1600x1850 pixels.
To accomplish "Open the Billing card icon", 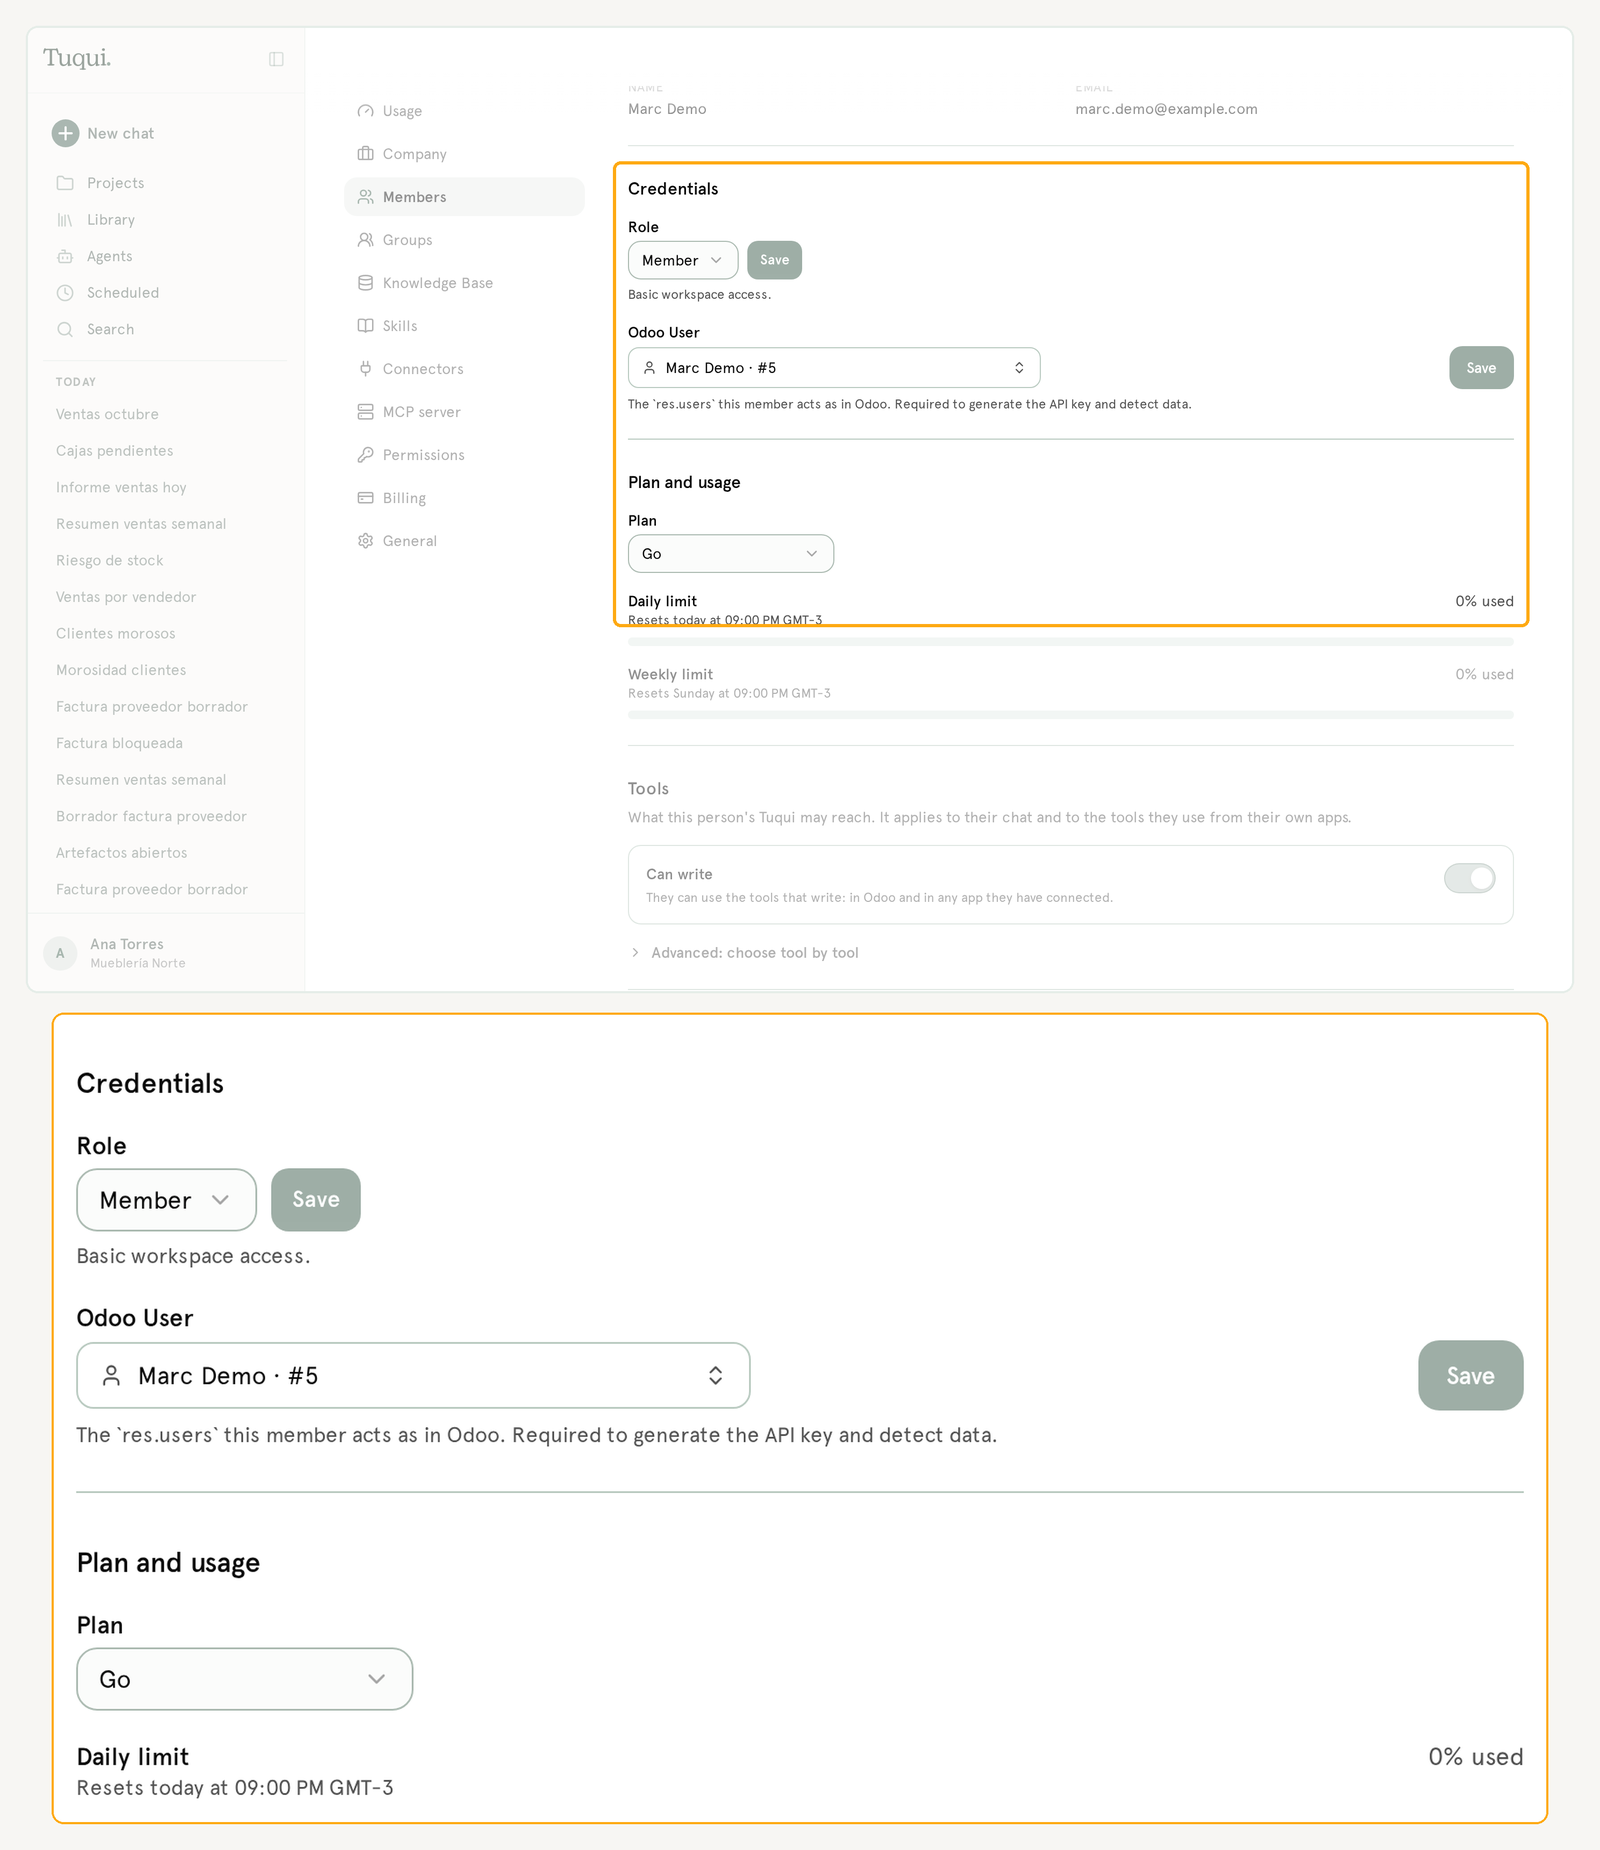I will click(365, 498).
